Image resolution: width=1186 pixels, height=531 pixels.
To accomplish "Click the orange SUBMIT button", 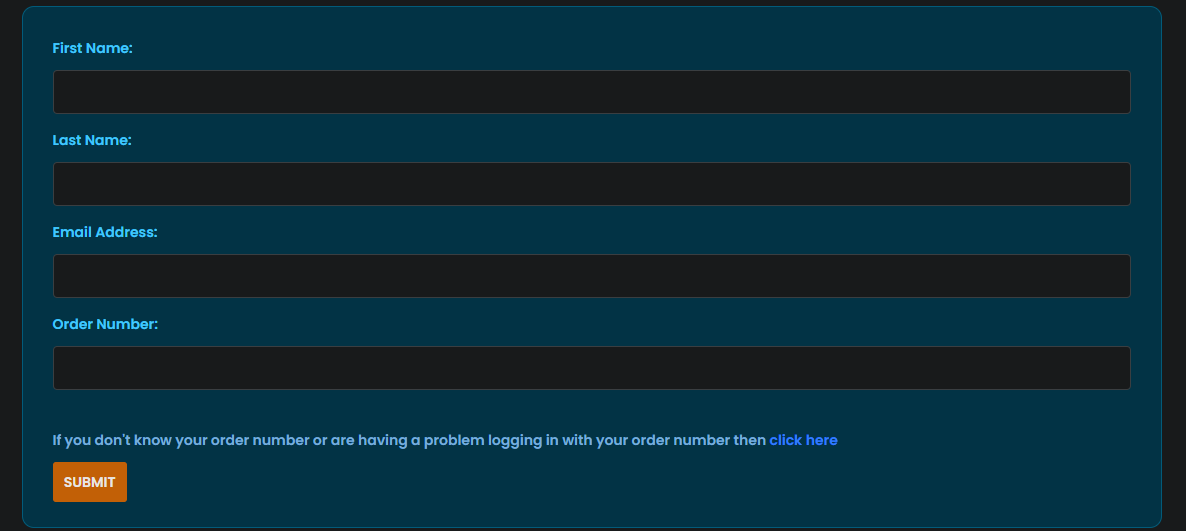I will coord(90,482).
